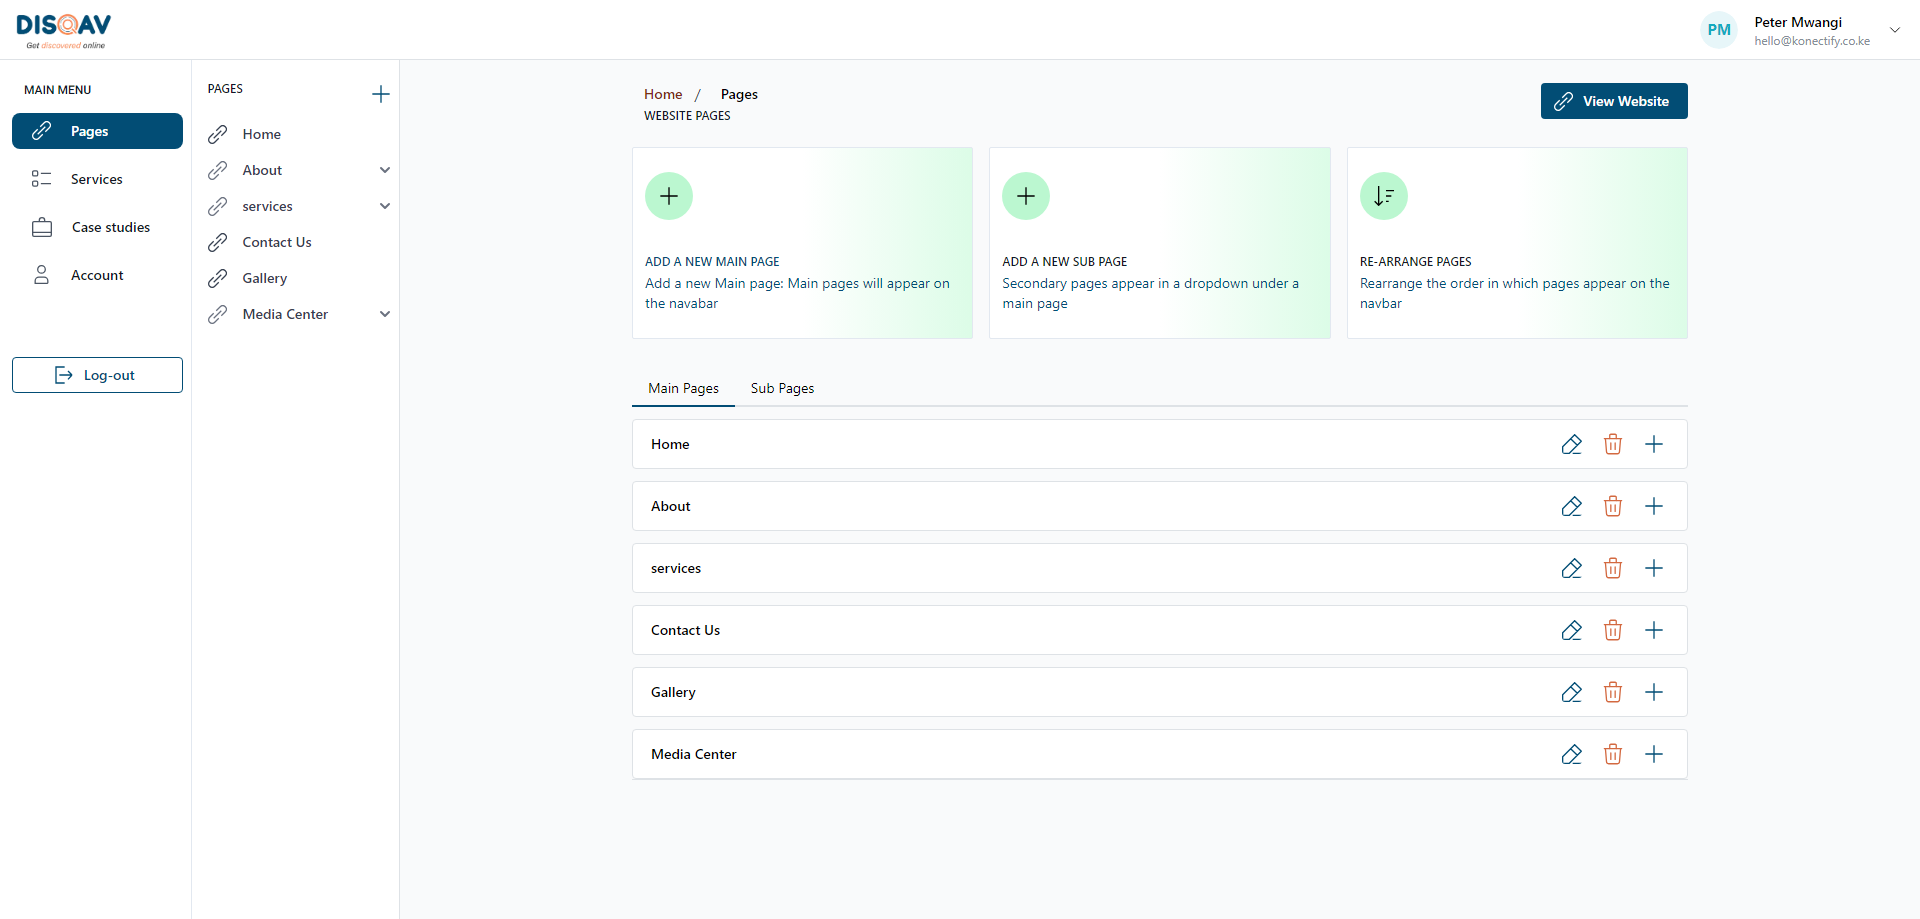The image size is (1920, 919).
Task: Open Case studies from main menu
Action: pyautogui.click(x=110, y=227)
